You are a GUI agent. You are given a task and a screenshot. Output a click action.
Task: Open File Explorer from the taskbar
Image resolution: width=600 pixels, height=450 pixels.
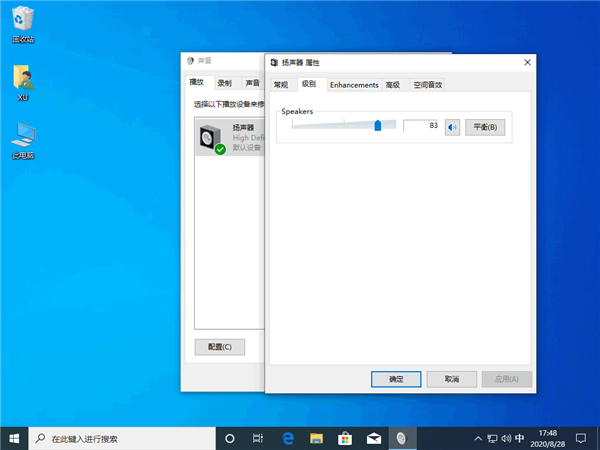coord(316,438)
